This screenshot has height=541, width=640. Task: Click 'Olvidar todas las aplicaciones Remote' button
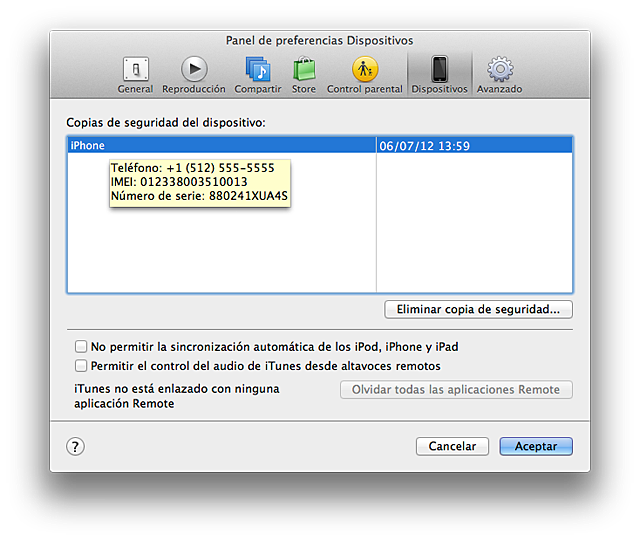pos(456,390)
